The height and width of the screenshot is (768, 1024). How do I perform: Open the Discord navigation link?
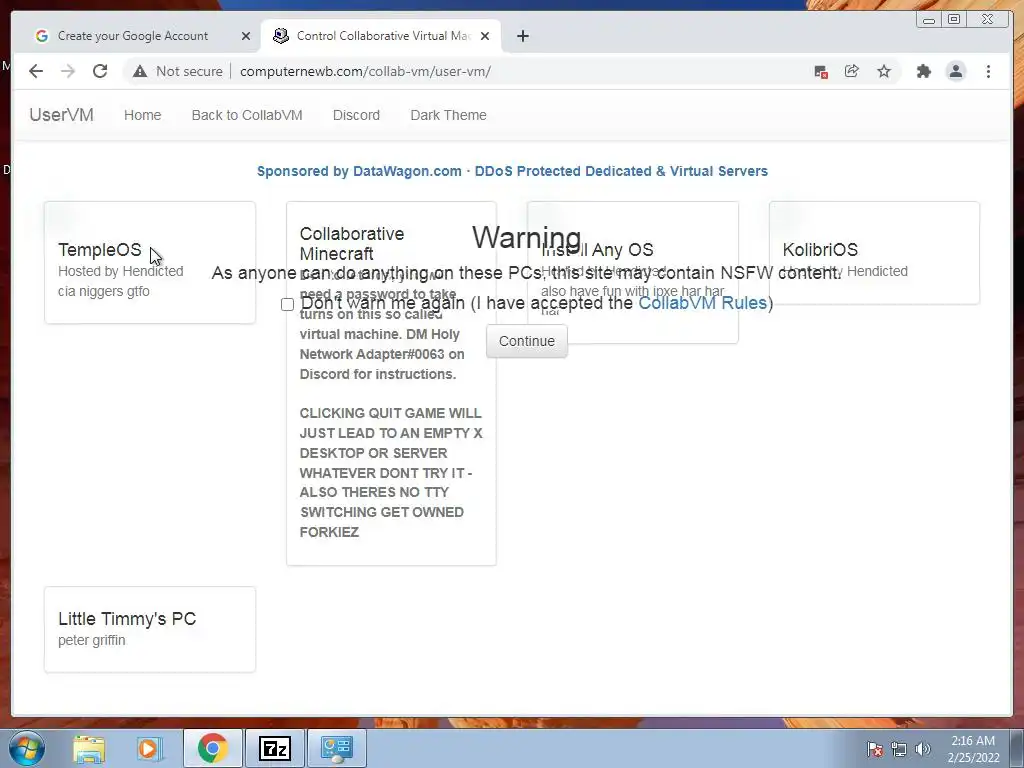click(356, 115)
